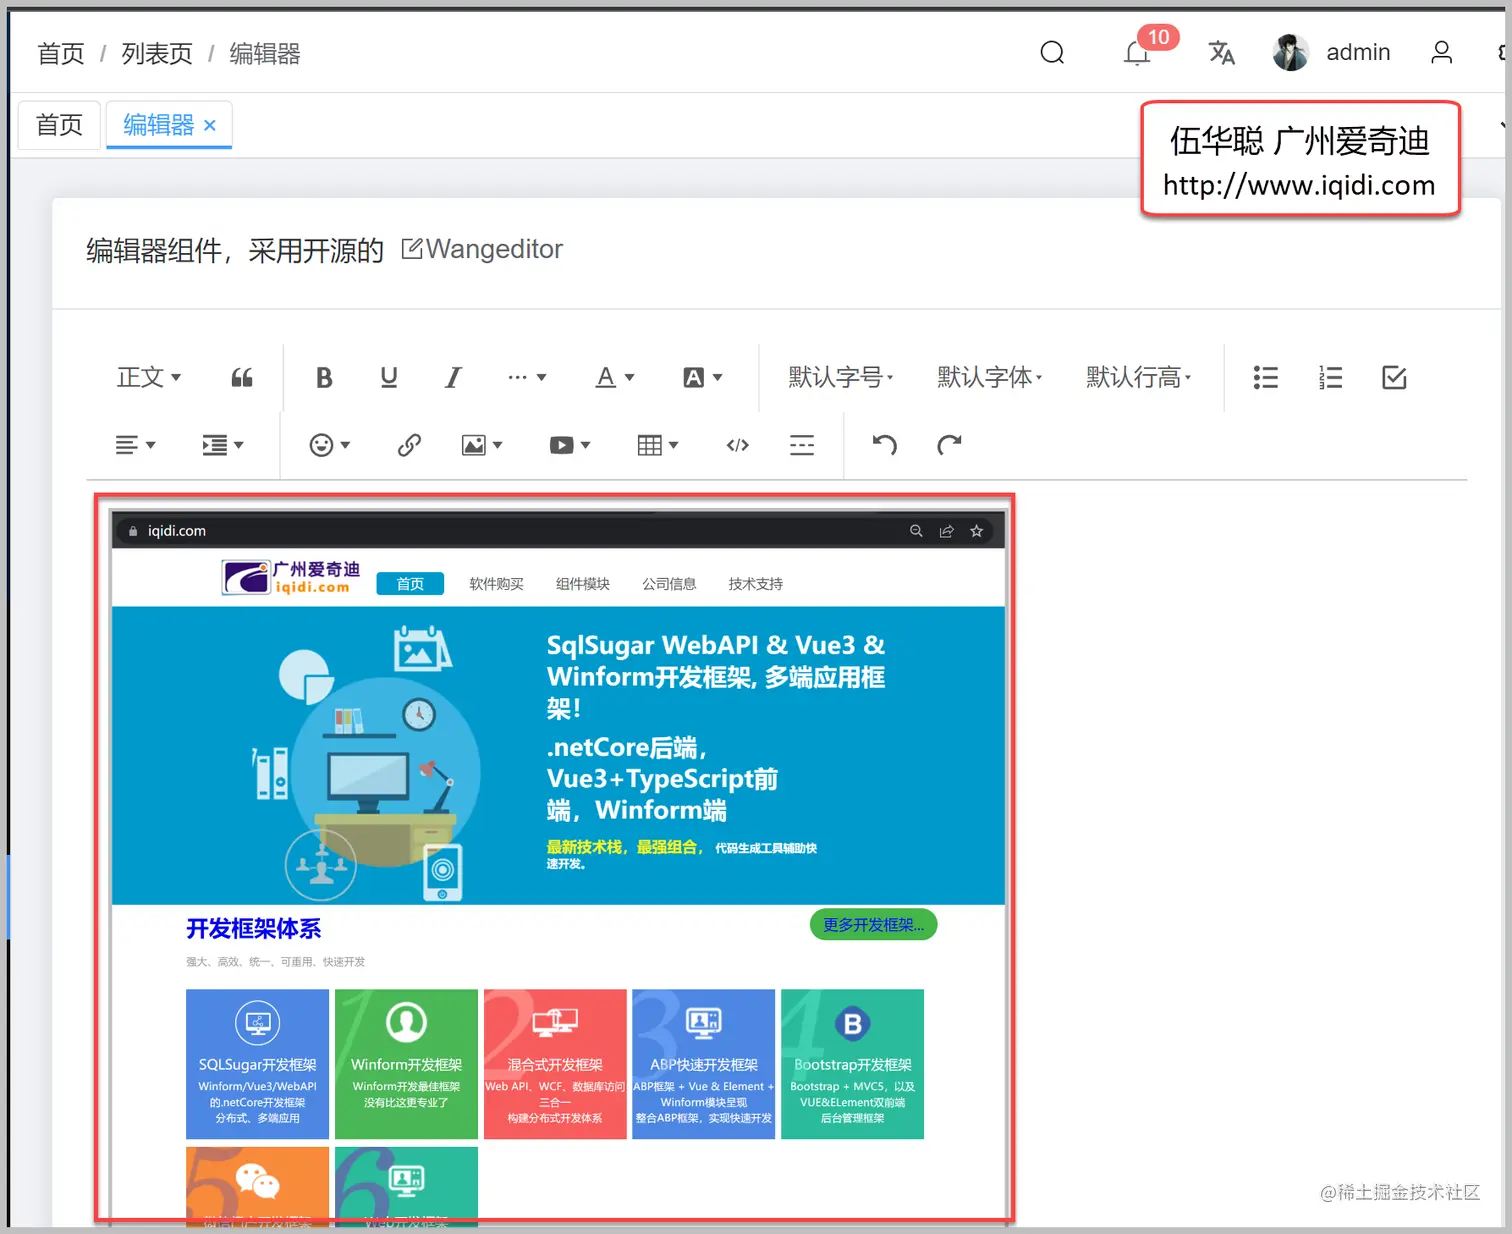Click the SQLSugar开发框架 blue card
Image resolution: width=1512 pixels, height=1234 pixels.
tap(257, 1064)
